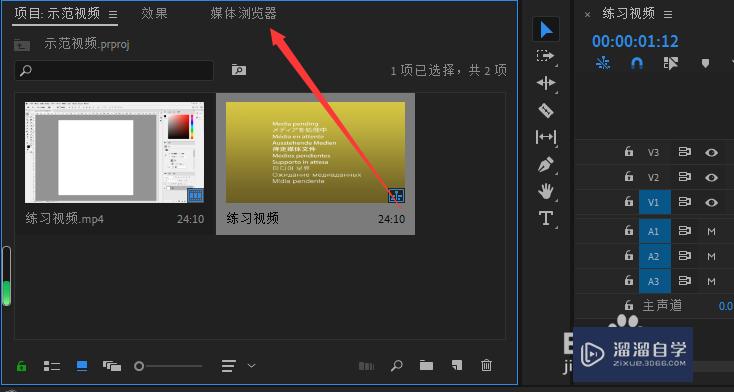Select the Pen tool
The image size is (734, 392).
(x=545, y=164)
